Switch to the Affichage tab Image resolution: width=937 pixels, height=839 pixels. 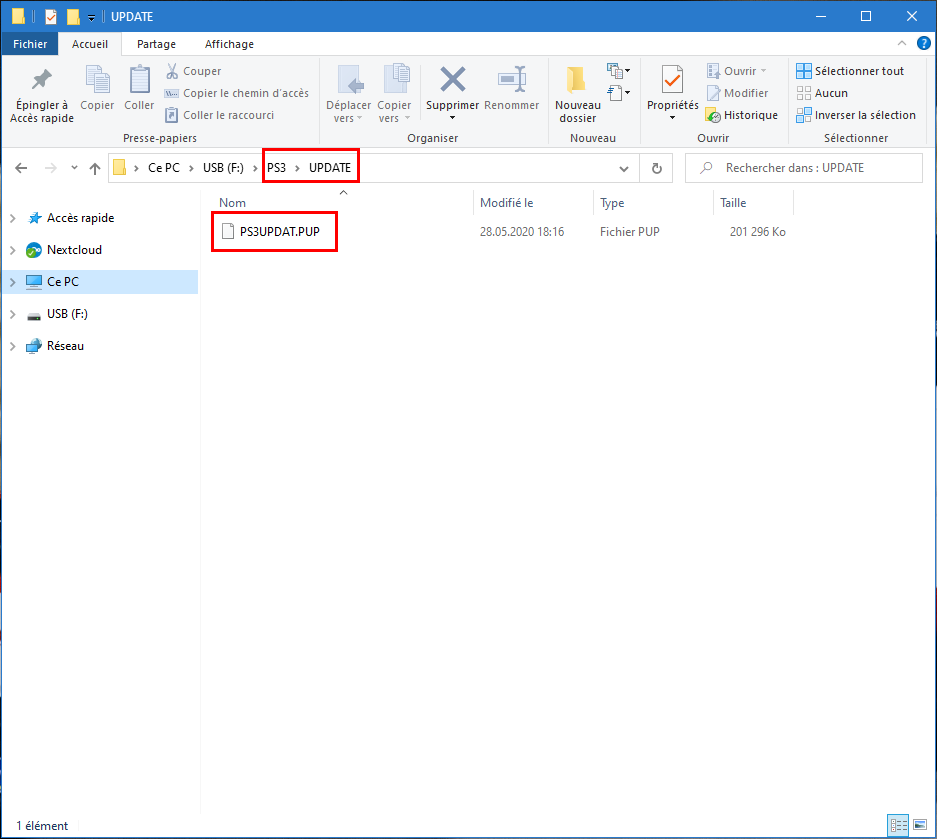click(x=229, y=44)
